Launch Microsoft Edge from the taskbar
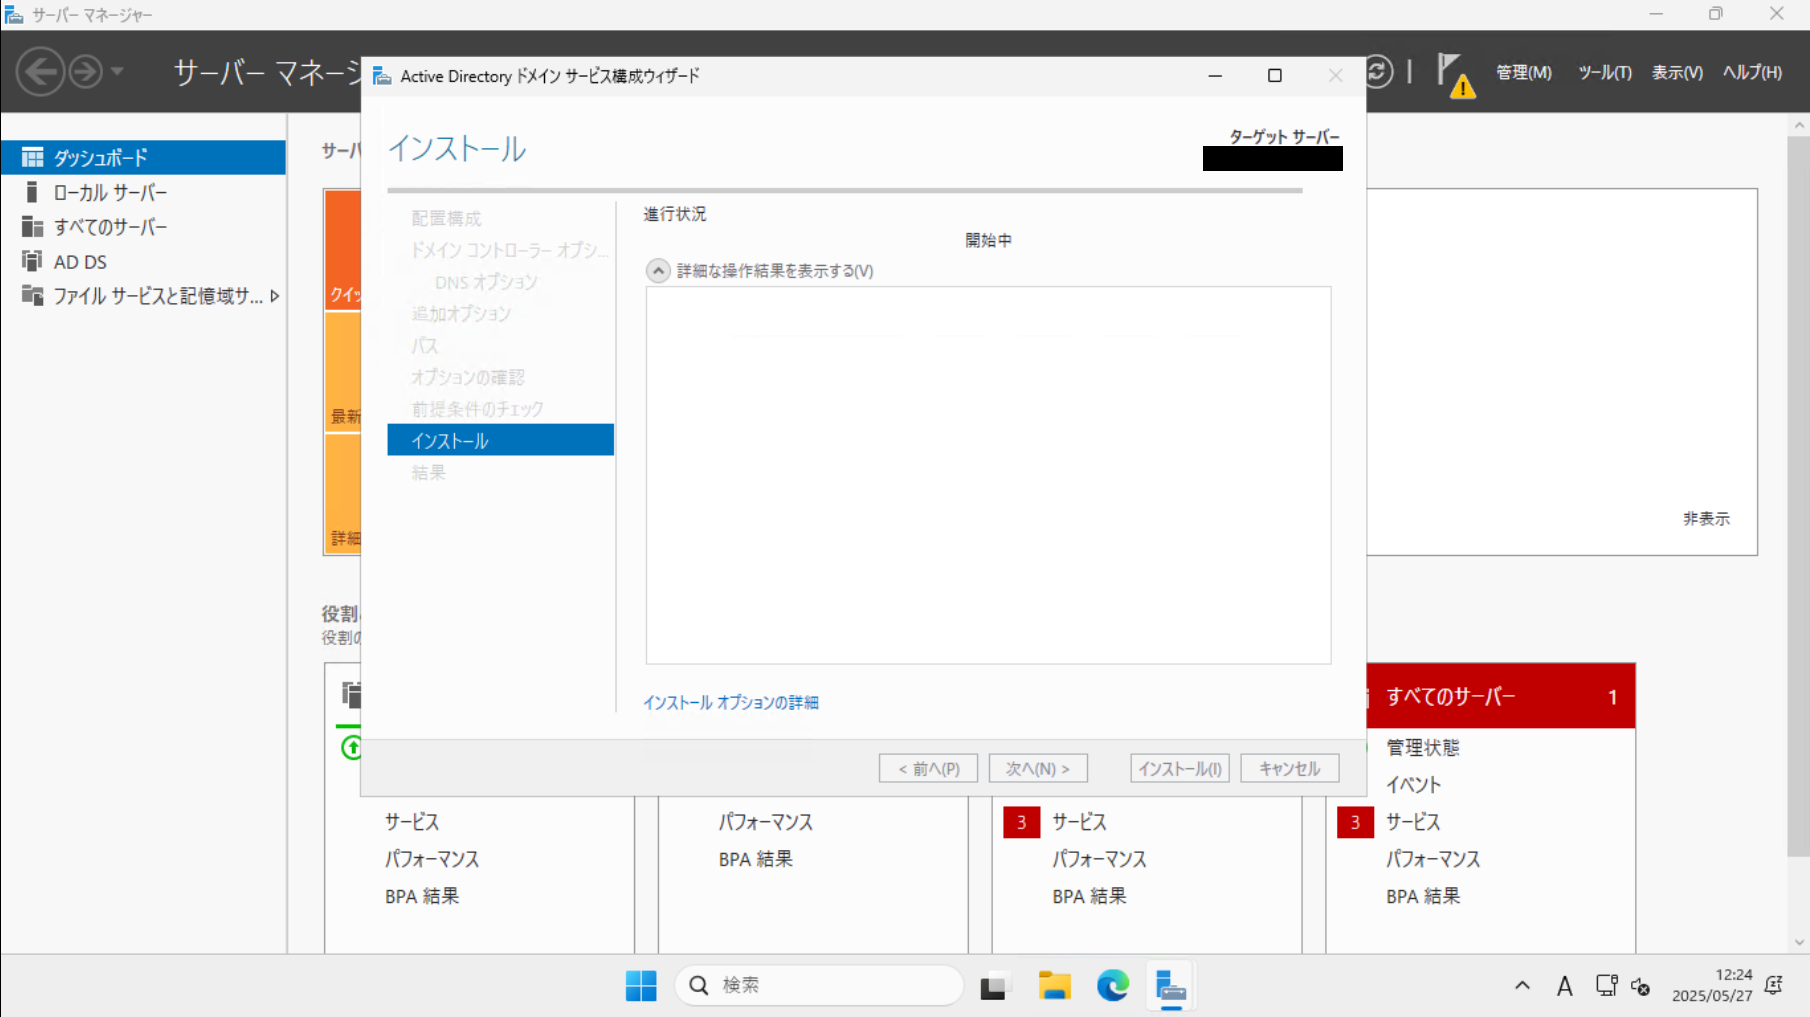This screenshot has height=1017, width=1810. (1112, 986)
